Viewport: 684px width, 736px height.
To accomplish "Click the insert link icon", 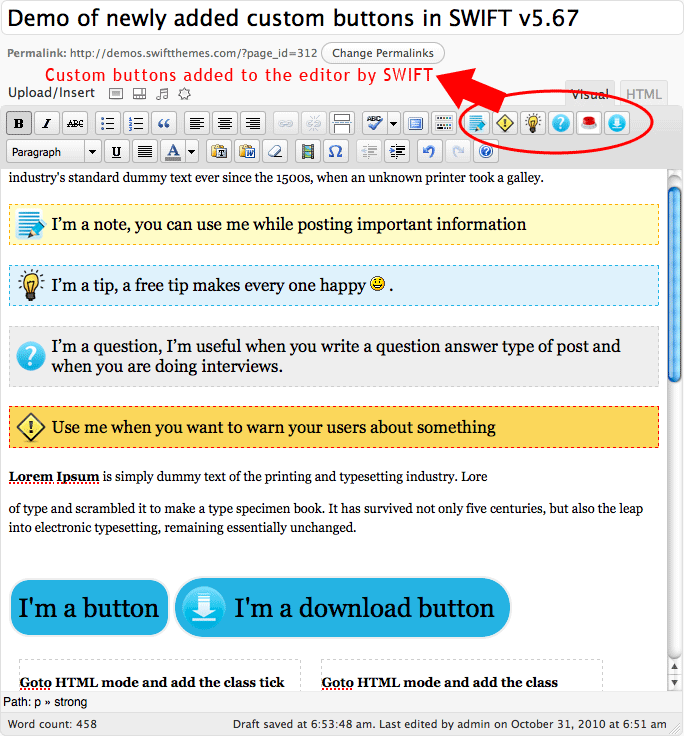I will (x=285, y=123).
